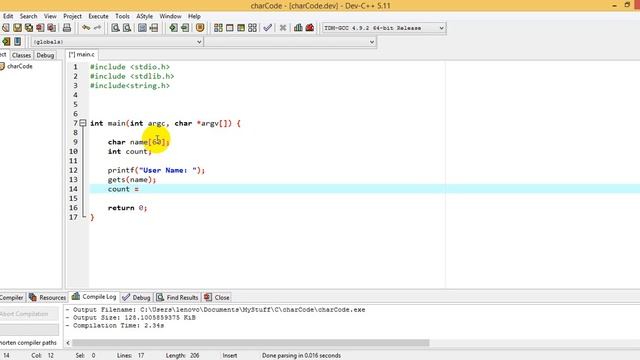Click the Close file toolbar icon
The image size is (640, 360).
click(40, 28)
